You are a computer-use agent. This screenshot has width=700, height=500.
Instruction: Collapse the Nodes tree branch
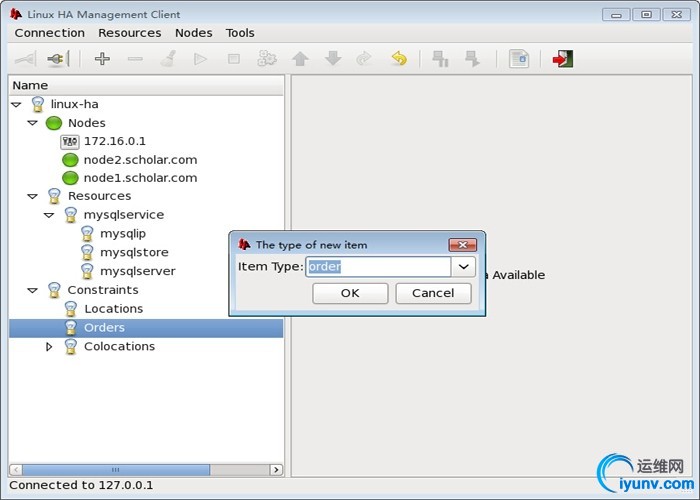(33, 123)
